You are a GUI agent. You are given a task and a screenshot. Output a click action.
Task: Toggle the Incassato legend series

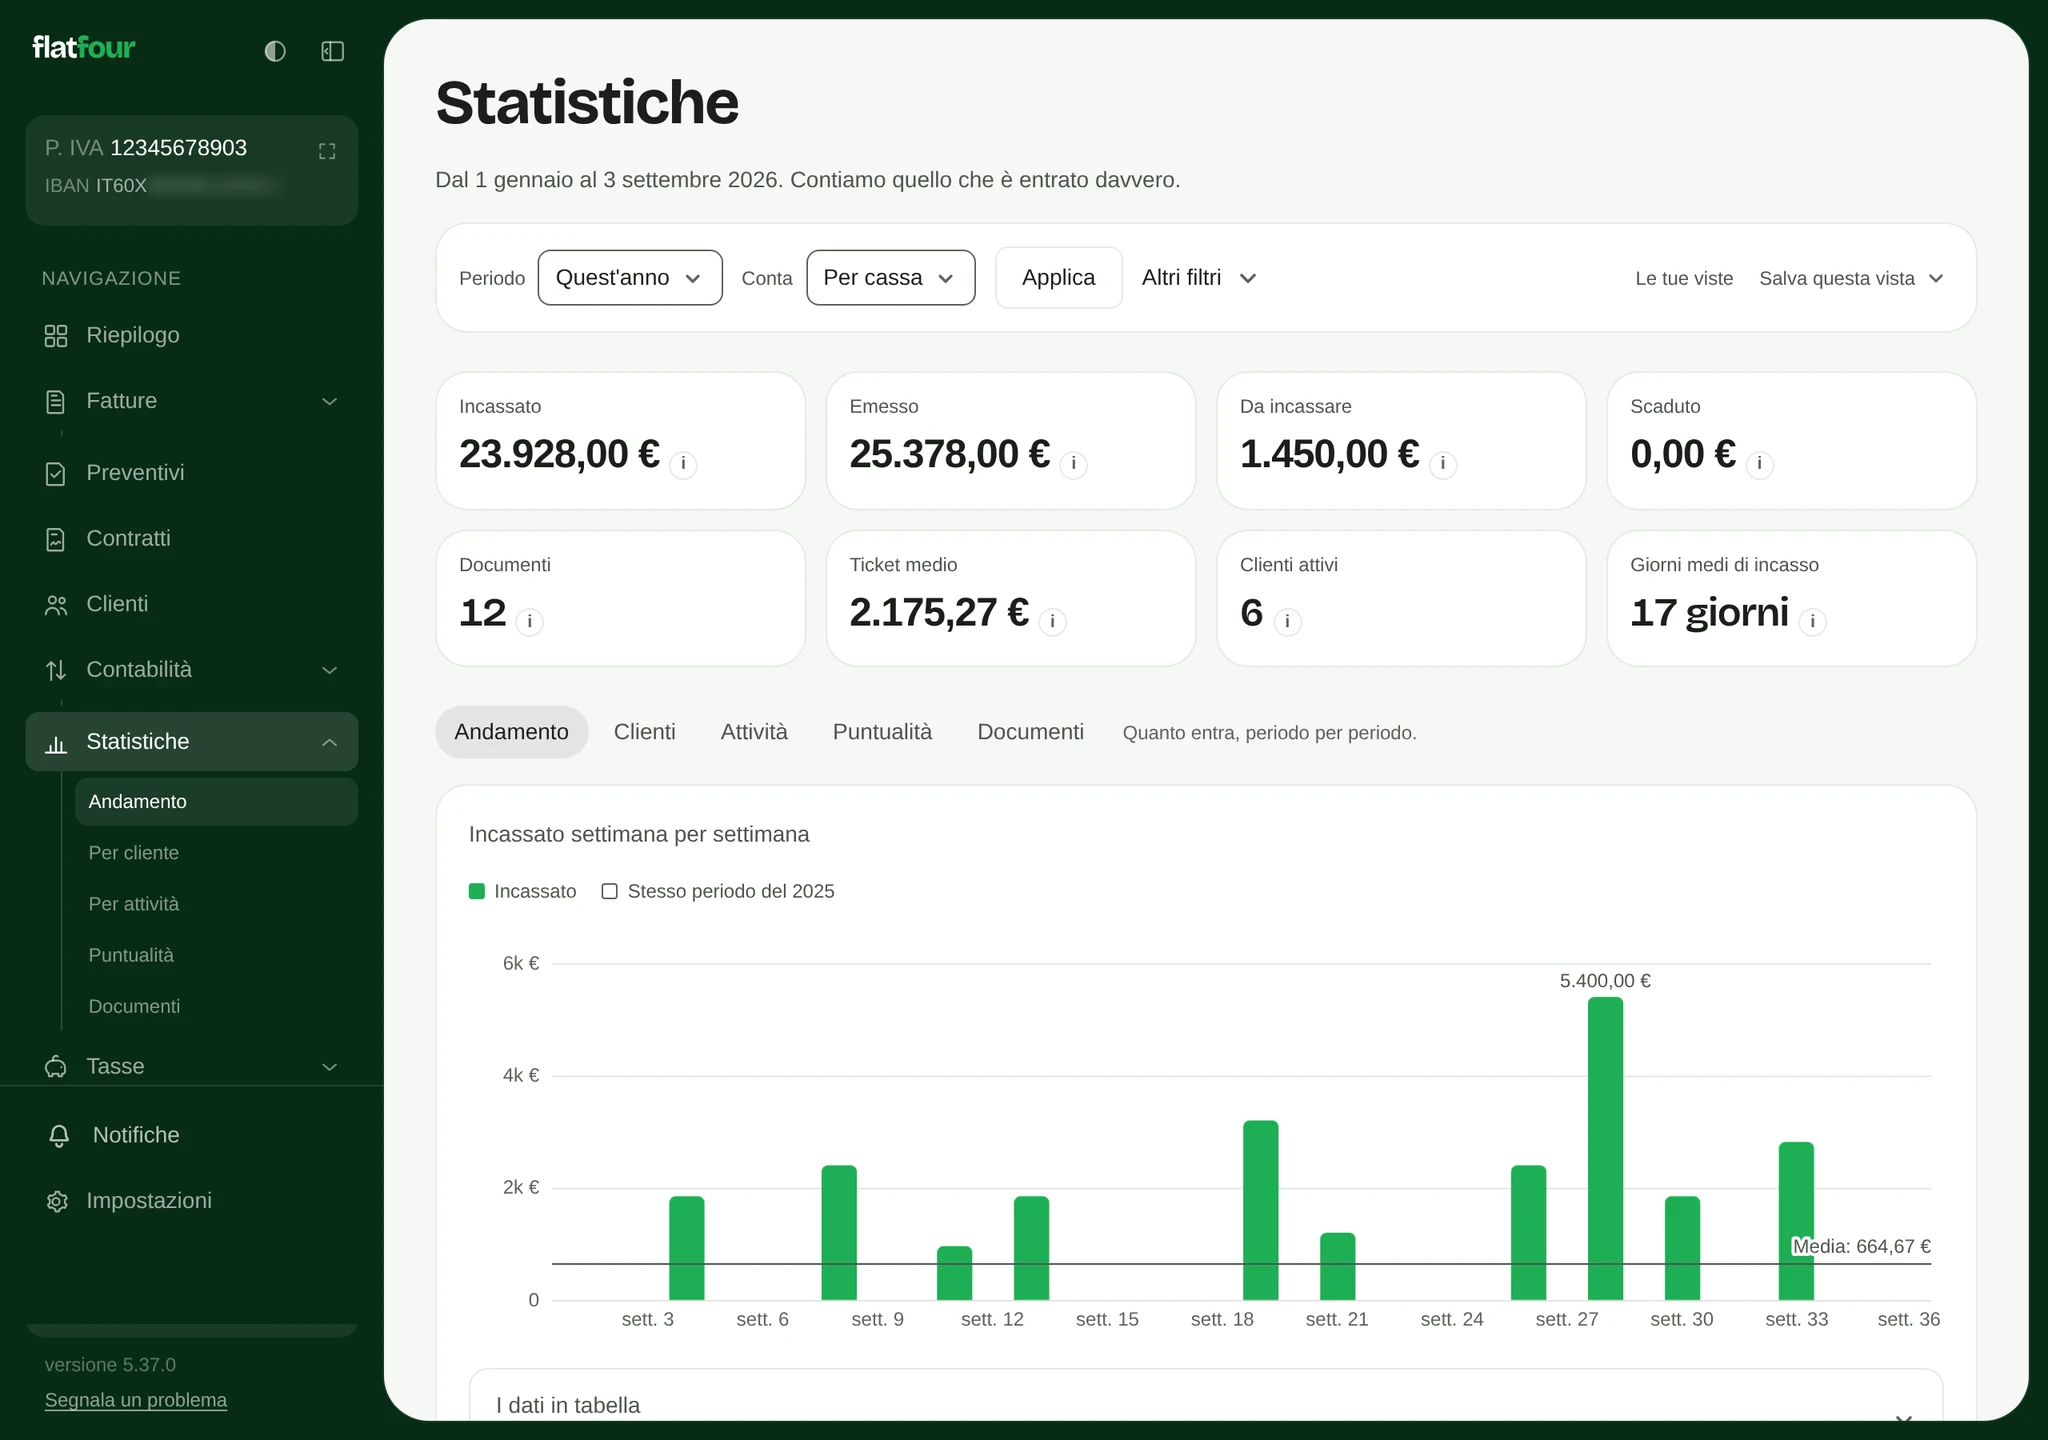[522, 891]
